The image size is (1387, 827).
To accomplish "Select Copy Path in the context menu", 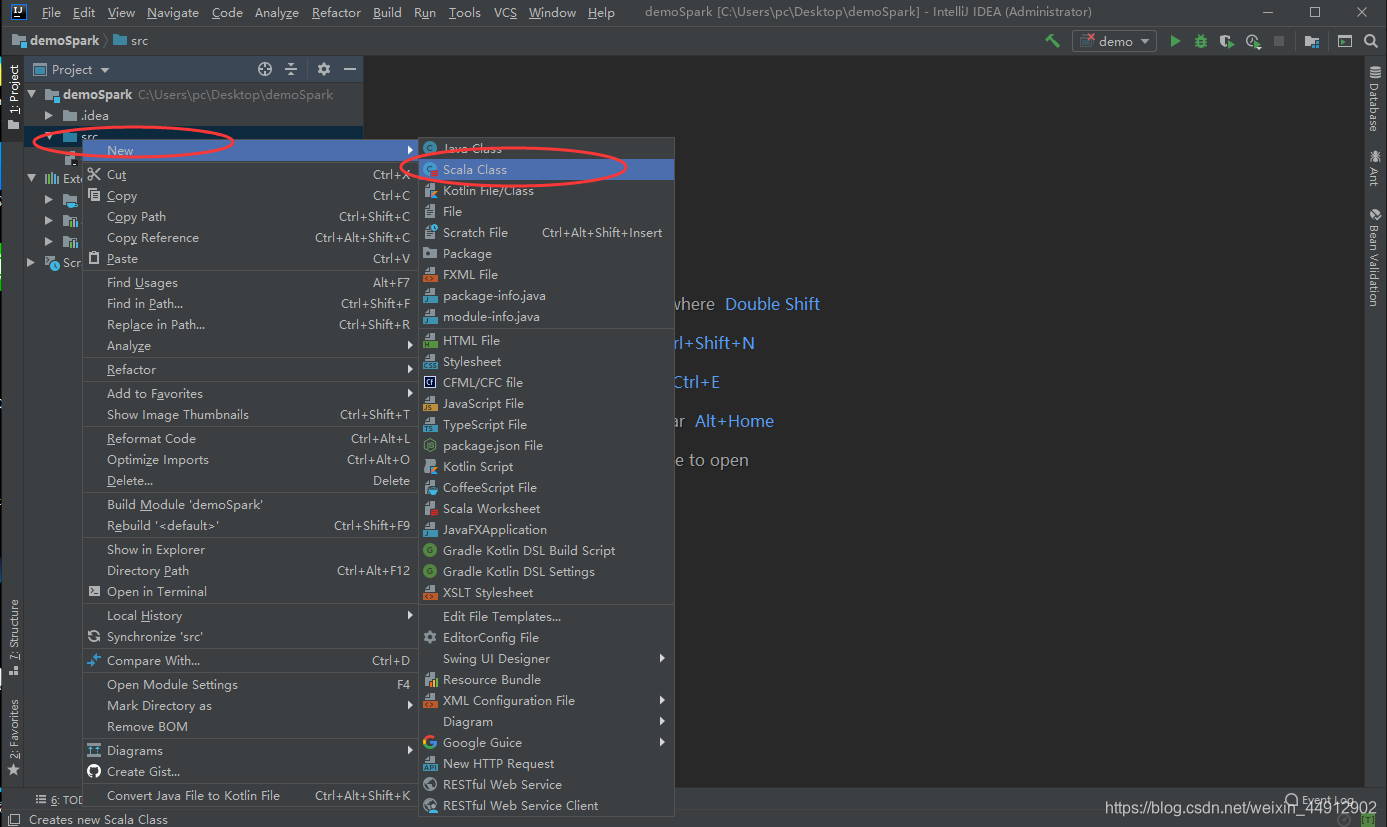I will coord(249,216).
